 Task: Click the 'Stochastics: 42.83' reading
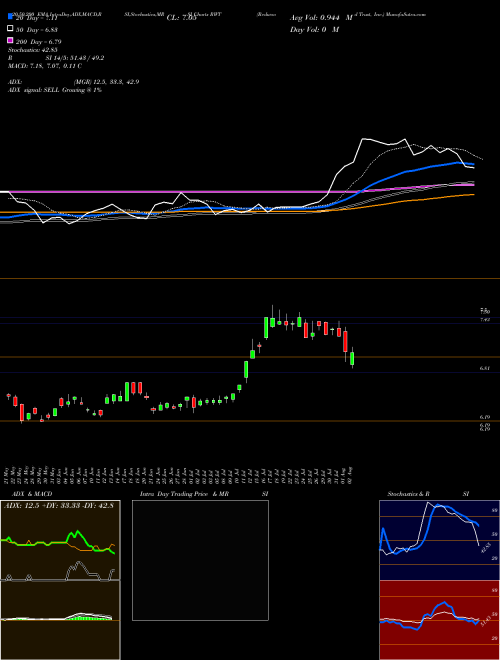pyautogui.click(x=32, y=50)
